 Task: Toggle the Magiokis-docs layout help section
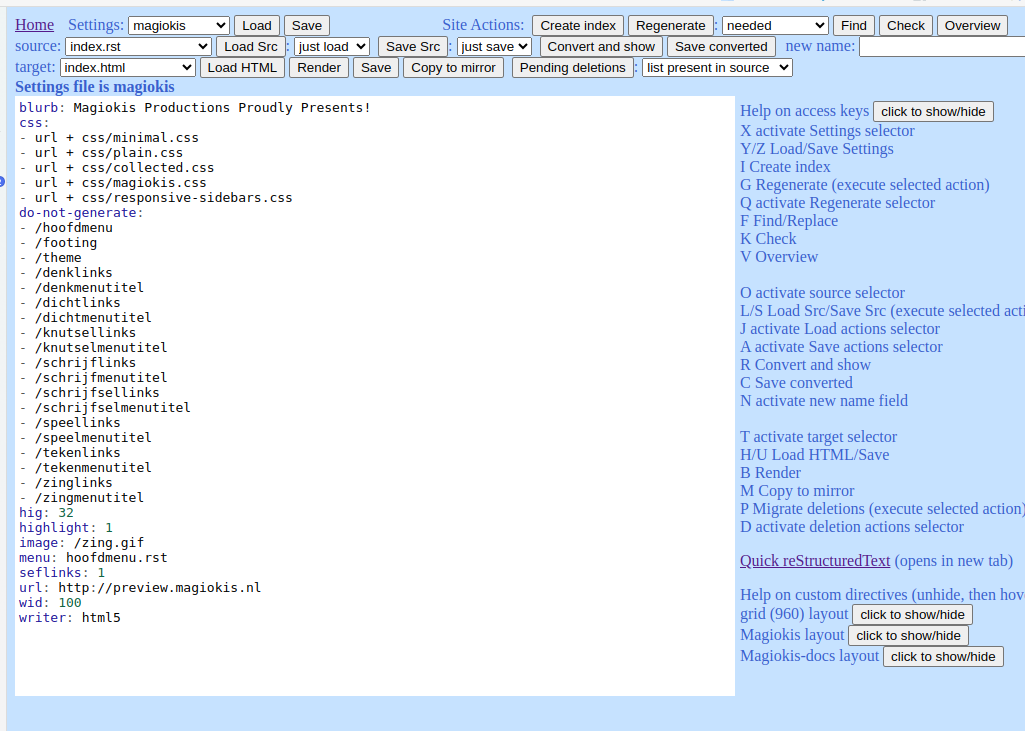point(943,656)
